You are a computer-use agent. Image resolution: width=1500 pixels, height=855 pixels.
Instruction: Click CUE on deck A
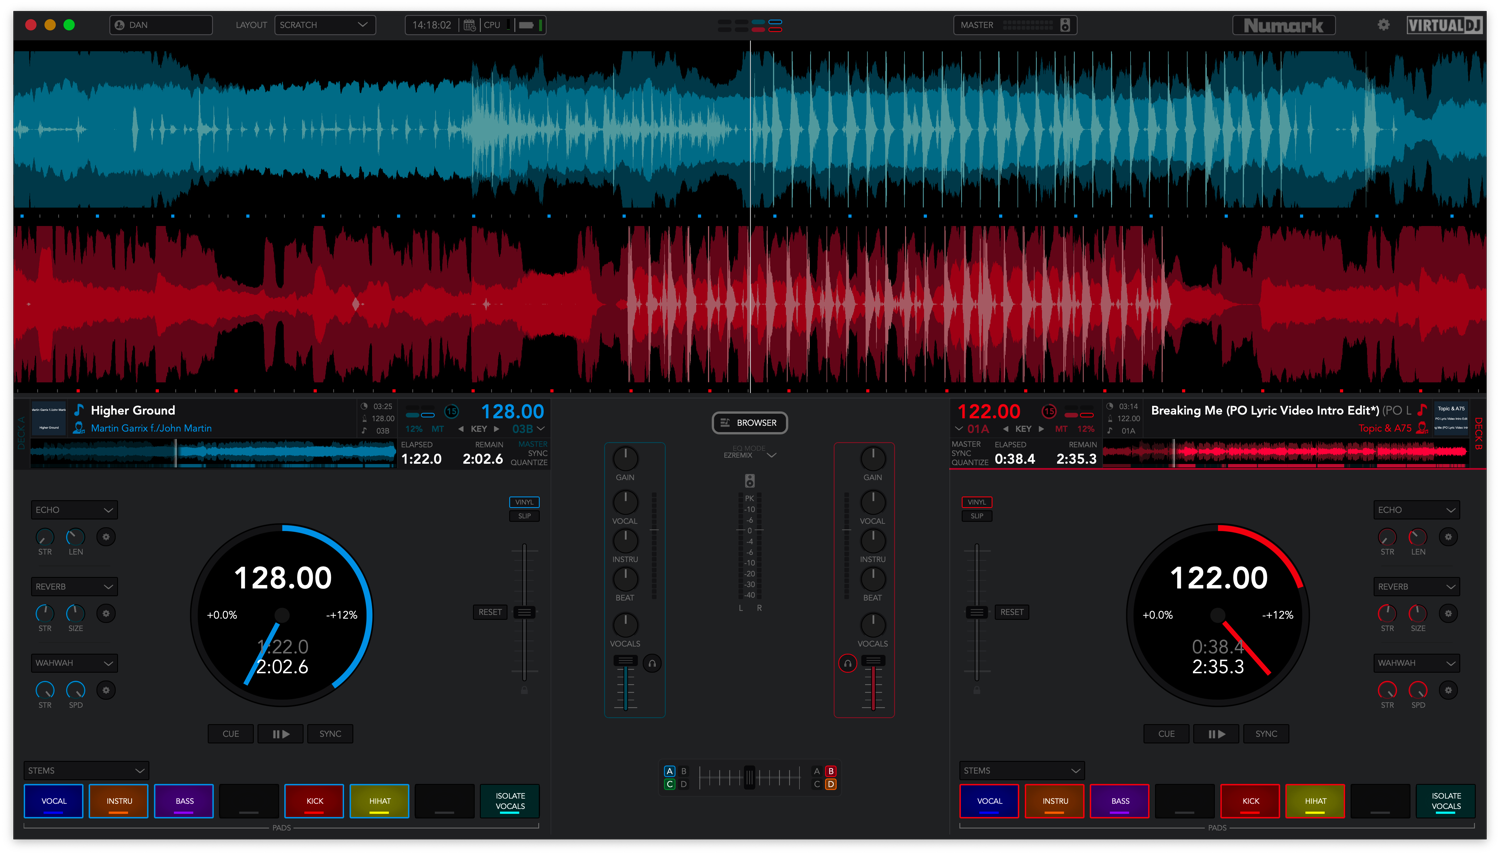[230, 733]
